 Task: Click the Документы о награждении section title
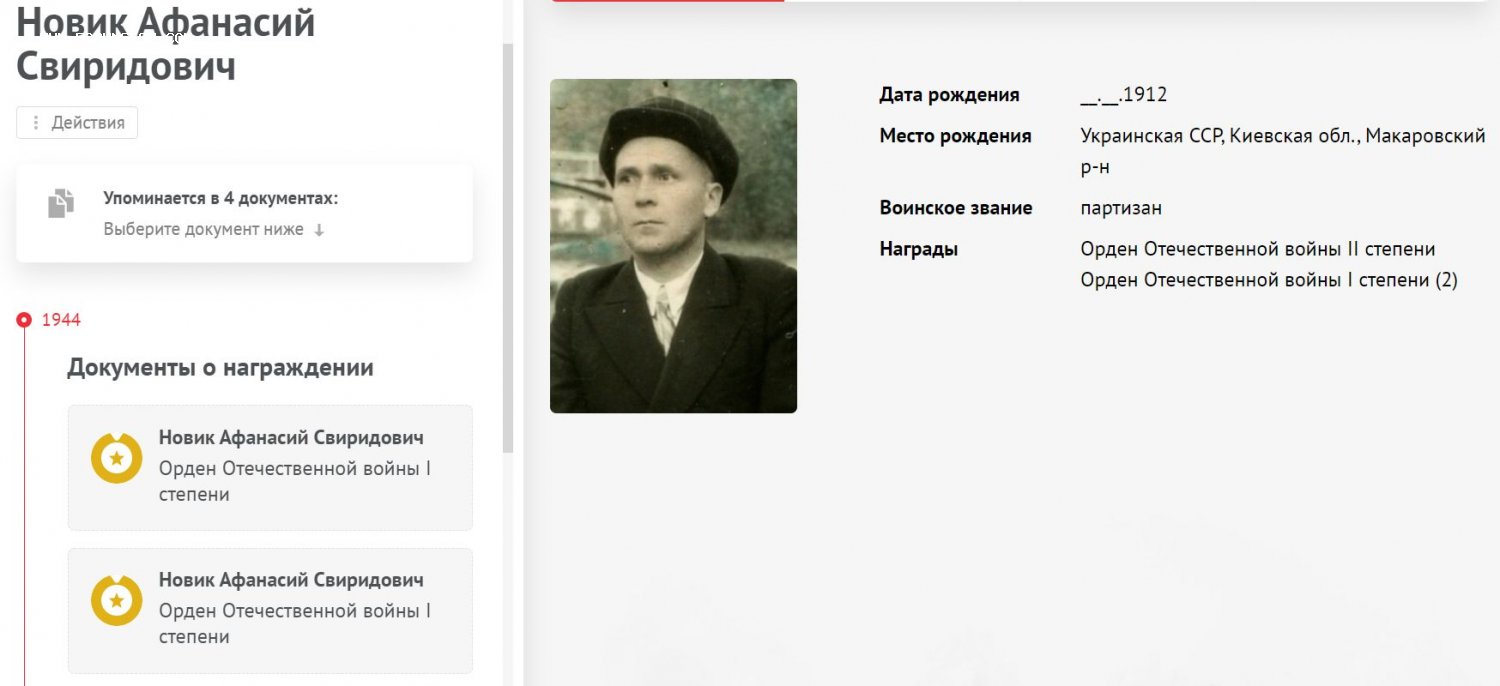click(x=220, y=367)
